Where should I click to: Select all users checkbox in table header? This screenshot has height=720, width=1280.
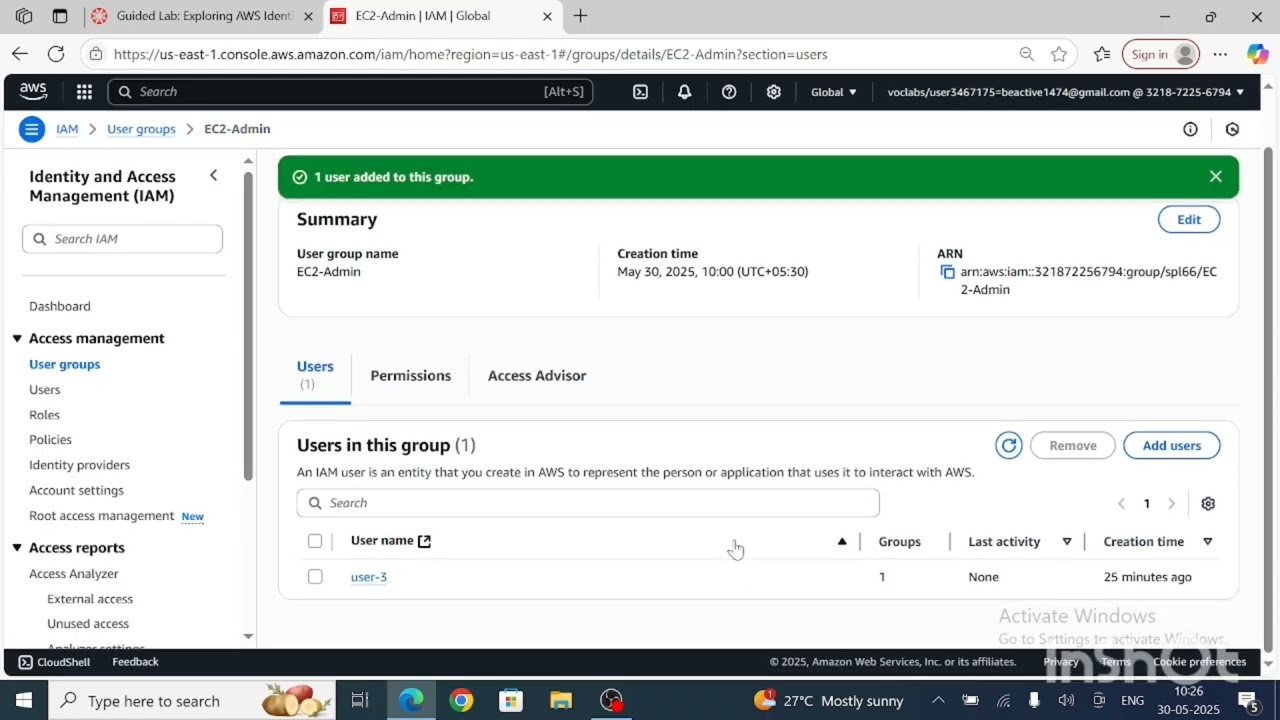click(x=315, y=541)
